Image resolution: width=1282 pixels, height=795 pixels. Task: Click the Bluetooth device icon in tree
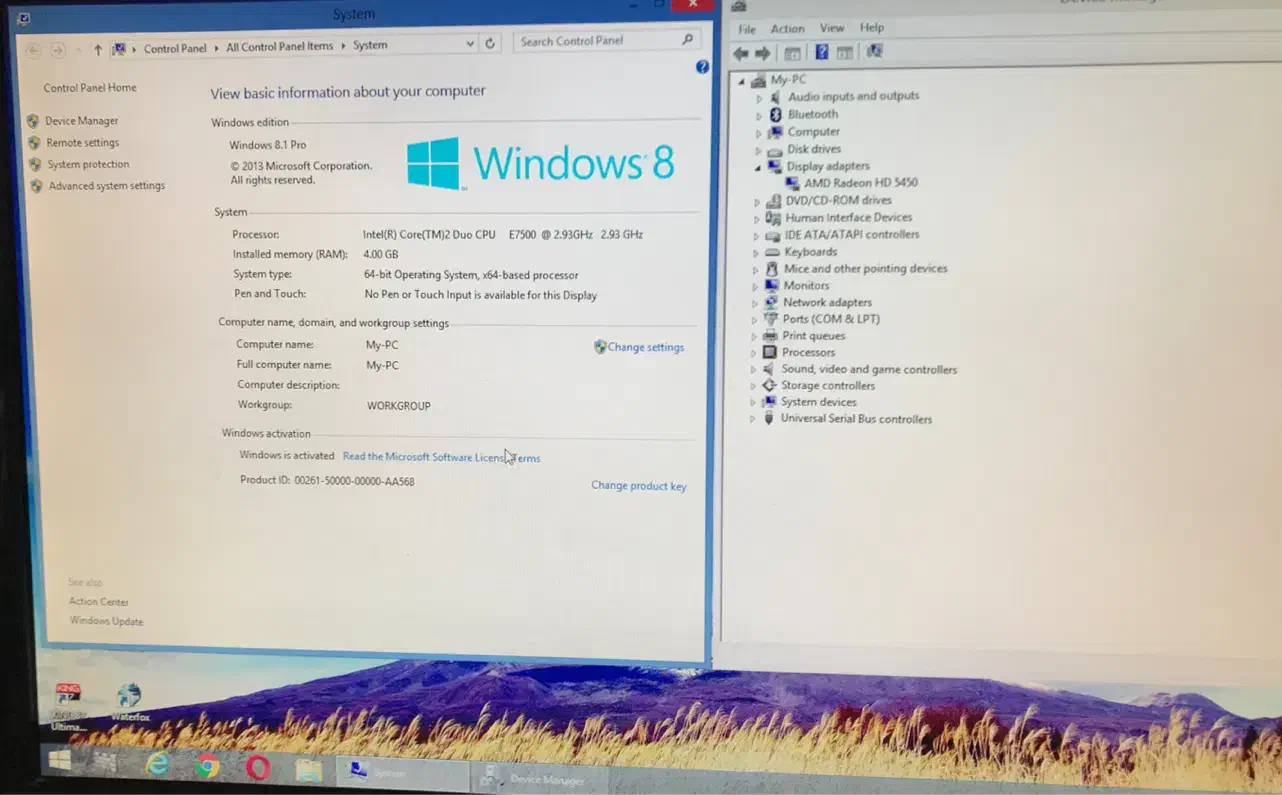[x=775, y=114]
